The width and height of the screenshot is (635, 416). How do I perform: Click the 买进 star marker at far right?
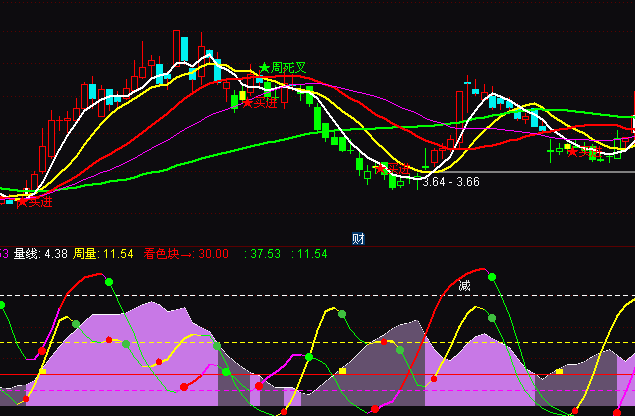point(573,152)
